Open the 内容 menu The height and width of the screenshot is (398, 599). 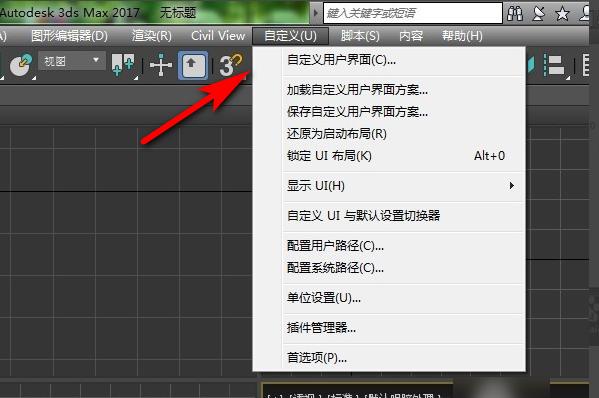tap(411, 36)
